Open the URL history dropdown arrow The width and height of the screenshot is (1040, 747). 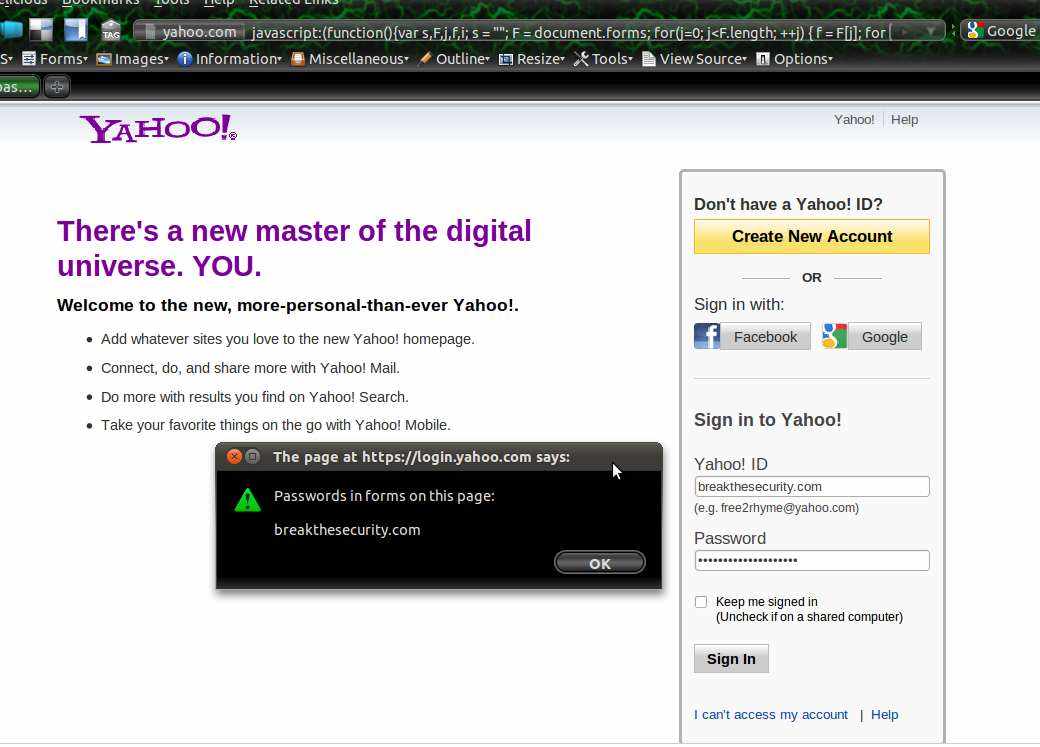[x=931, y=31]
